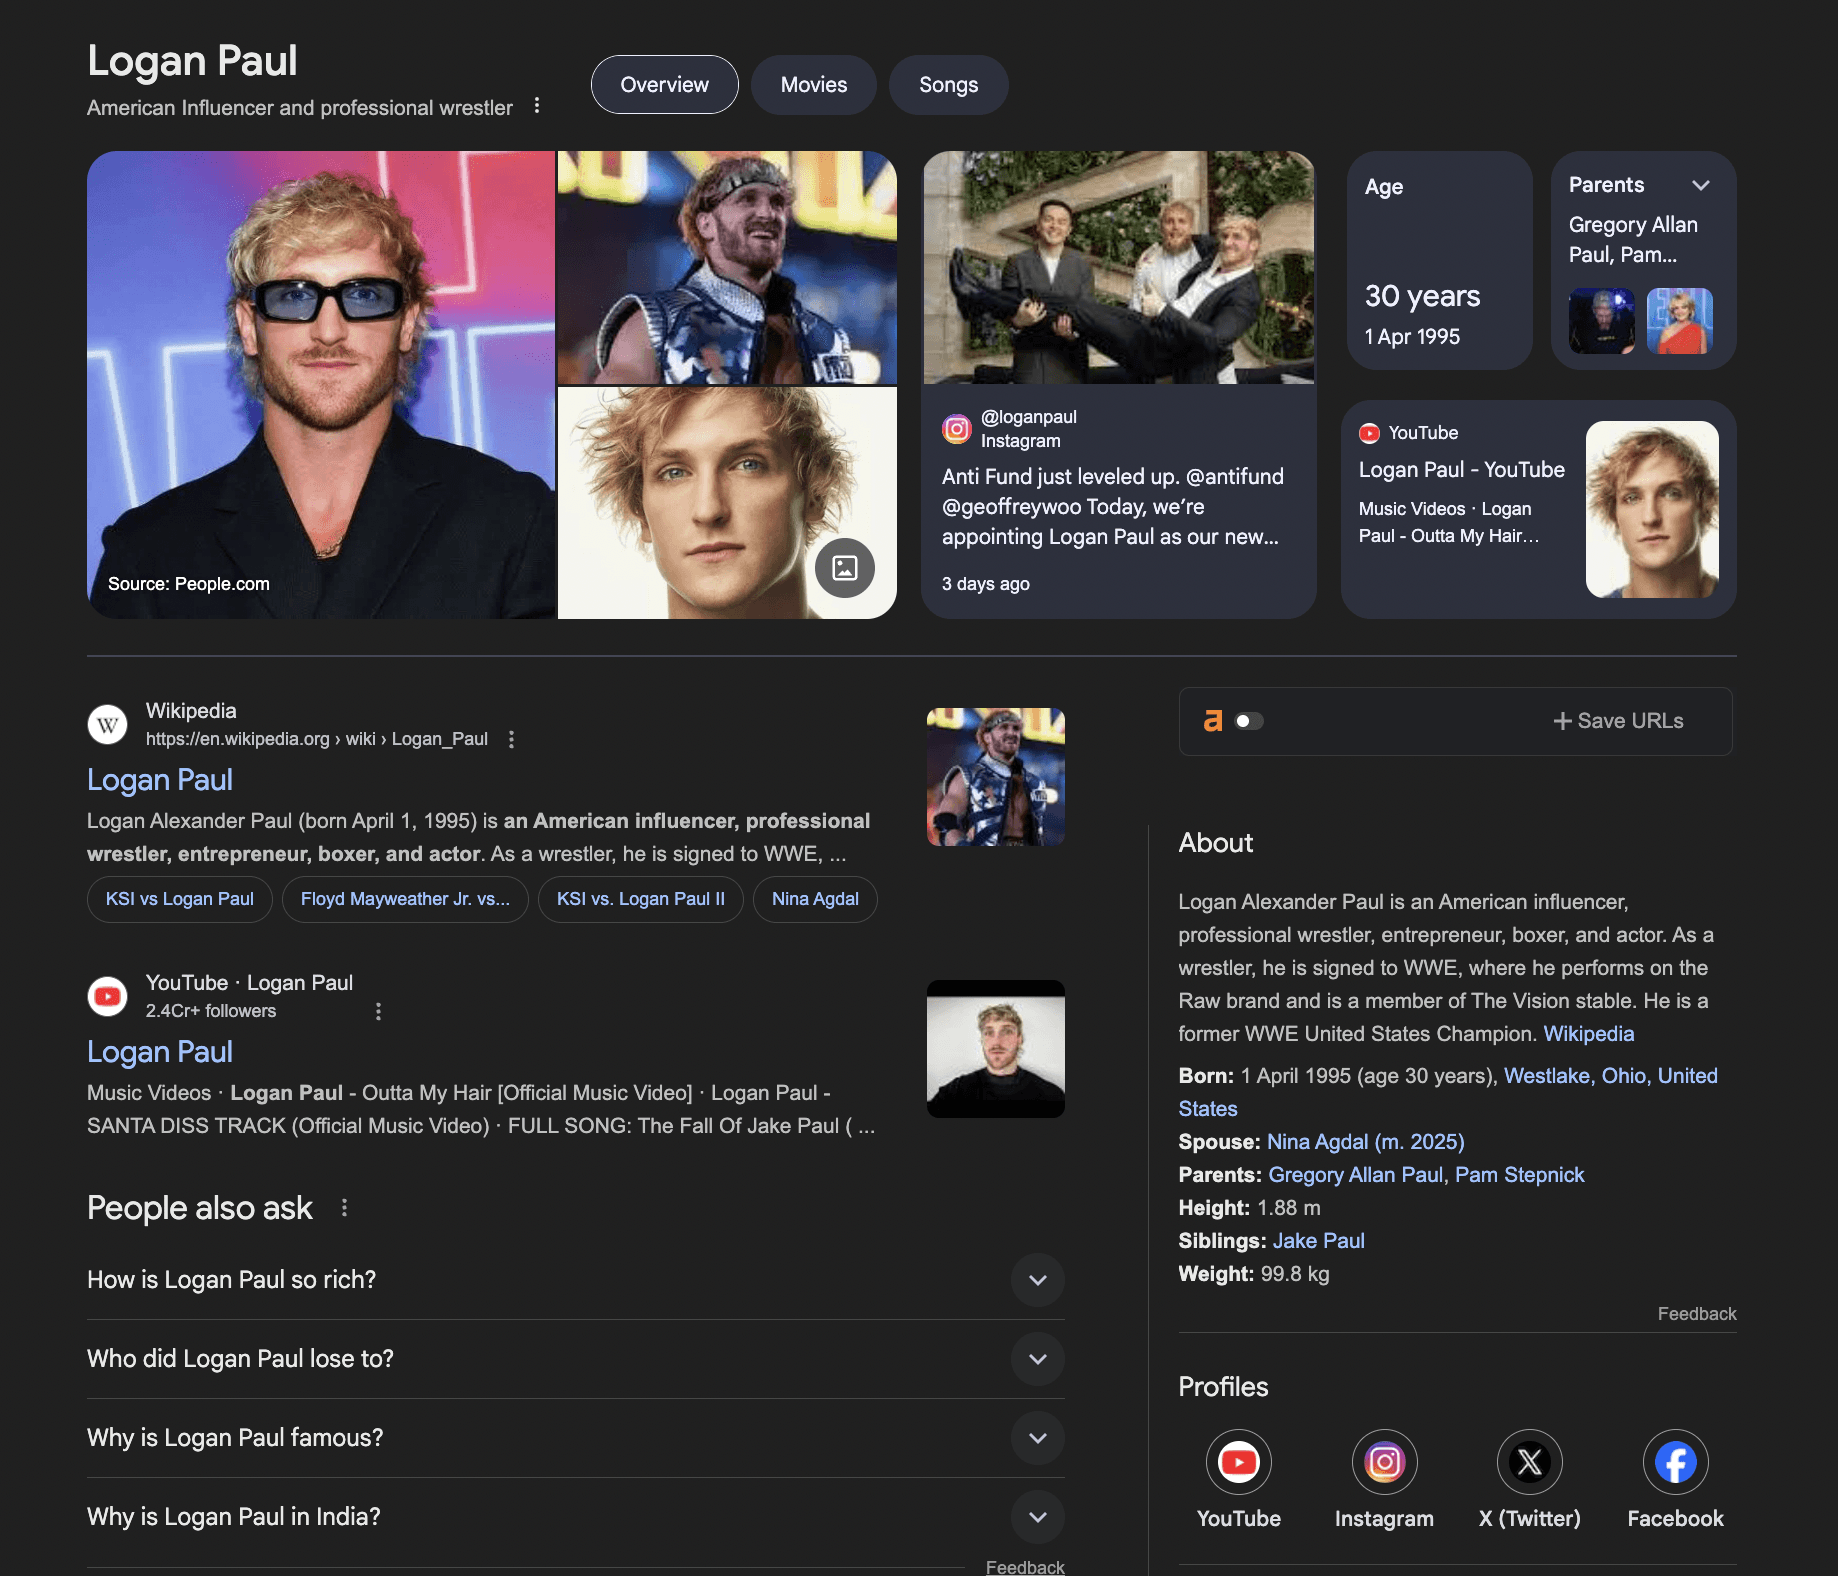Open the Instagram post group photo

point(1118,267)
